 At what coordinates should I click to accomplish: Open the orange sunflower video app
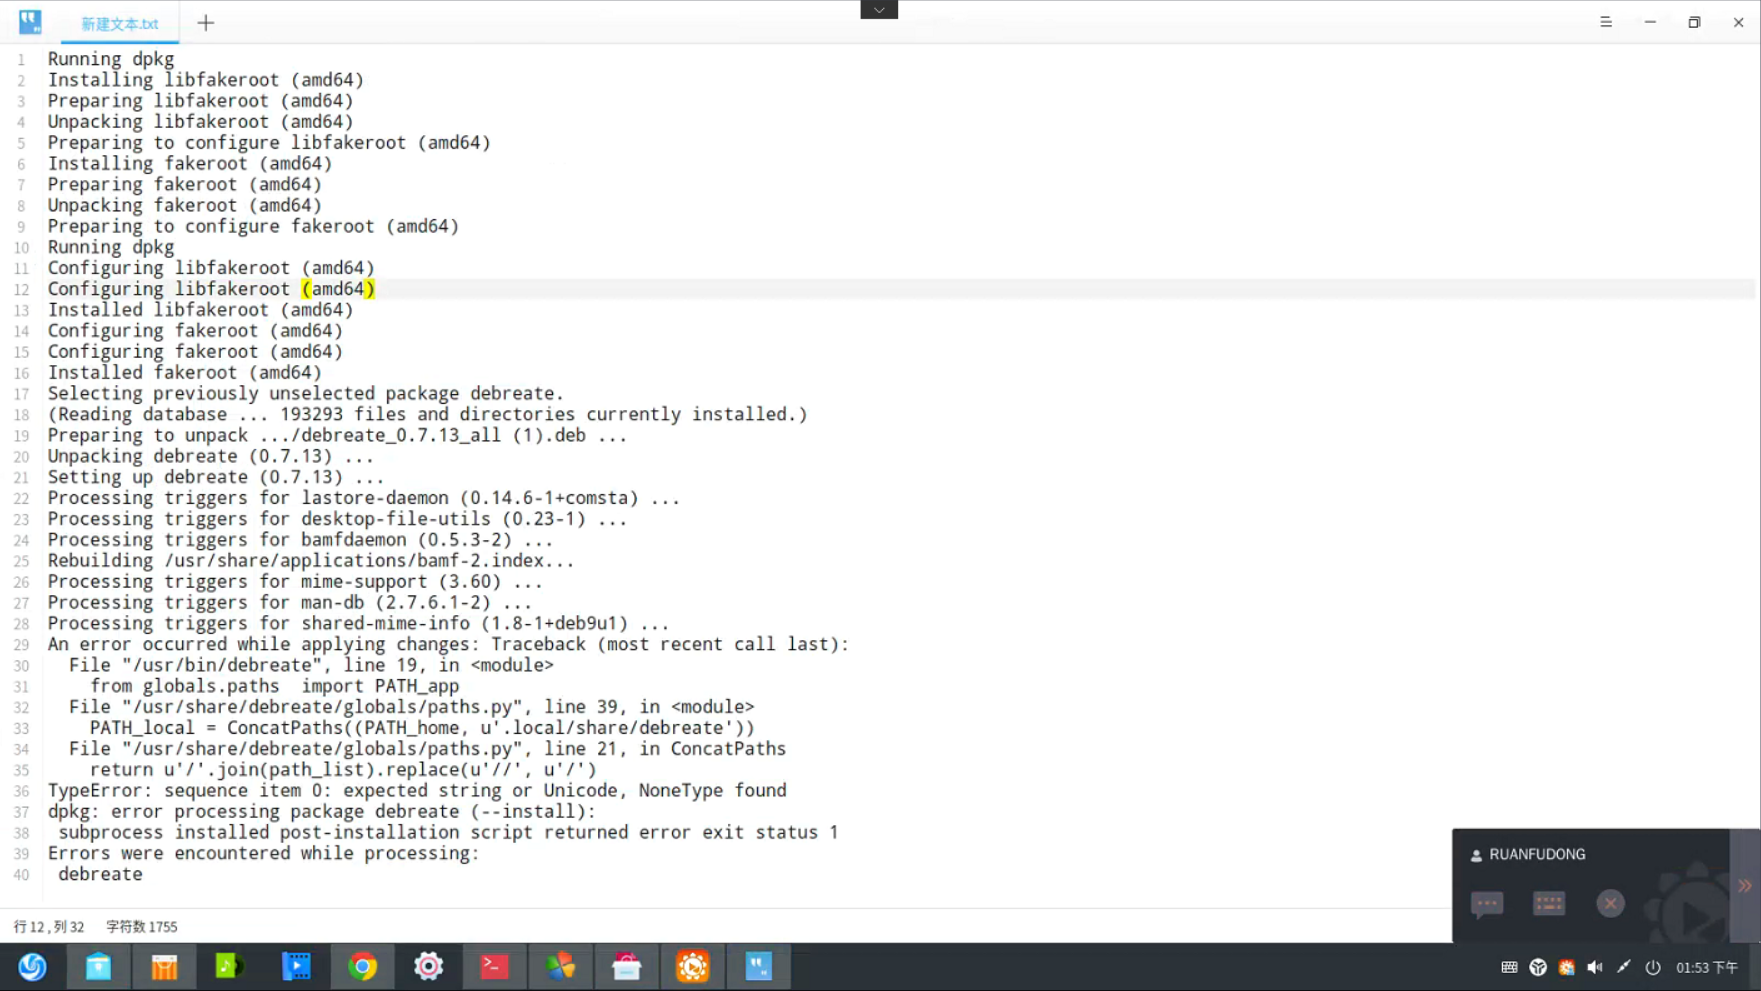point(692,967)
